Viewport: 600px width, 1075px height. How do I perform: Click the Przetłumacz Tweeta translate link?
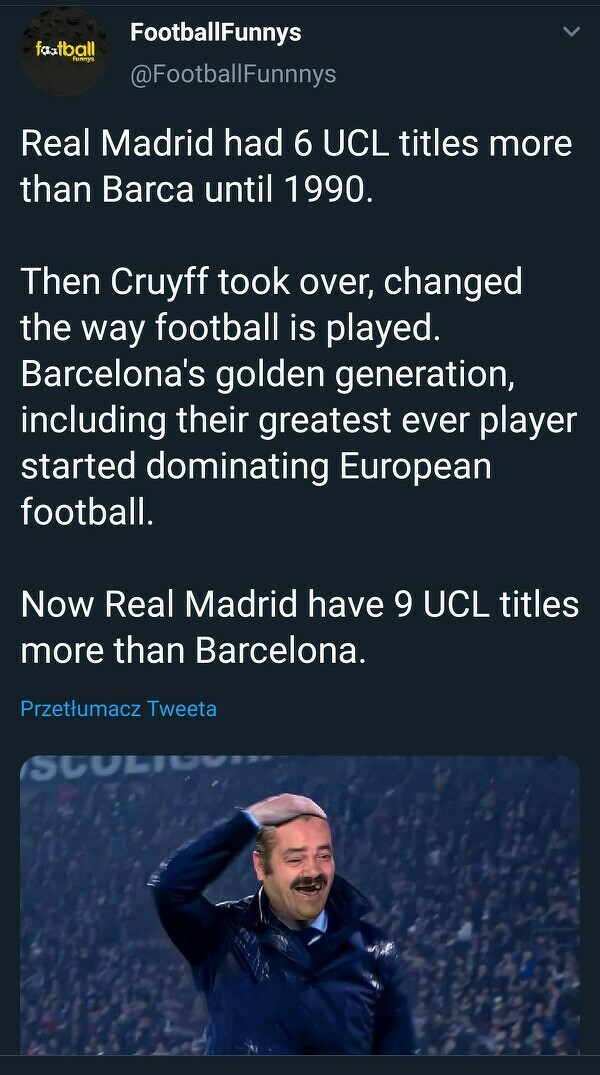click(118, 709)
